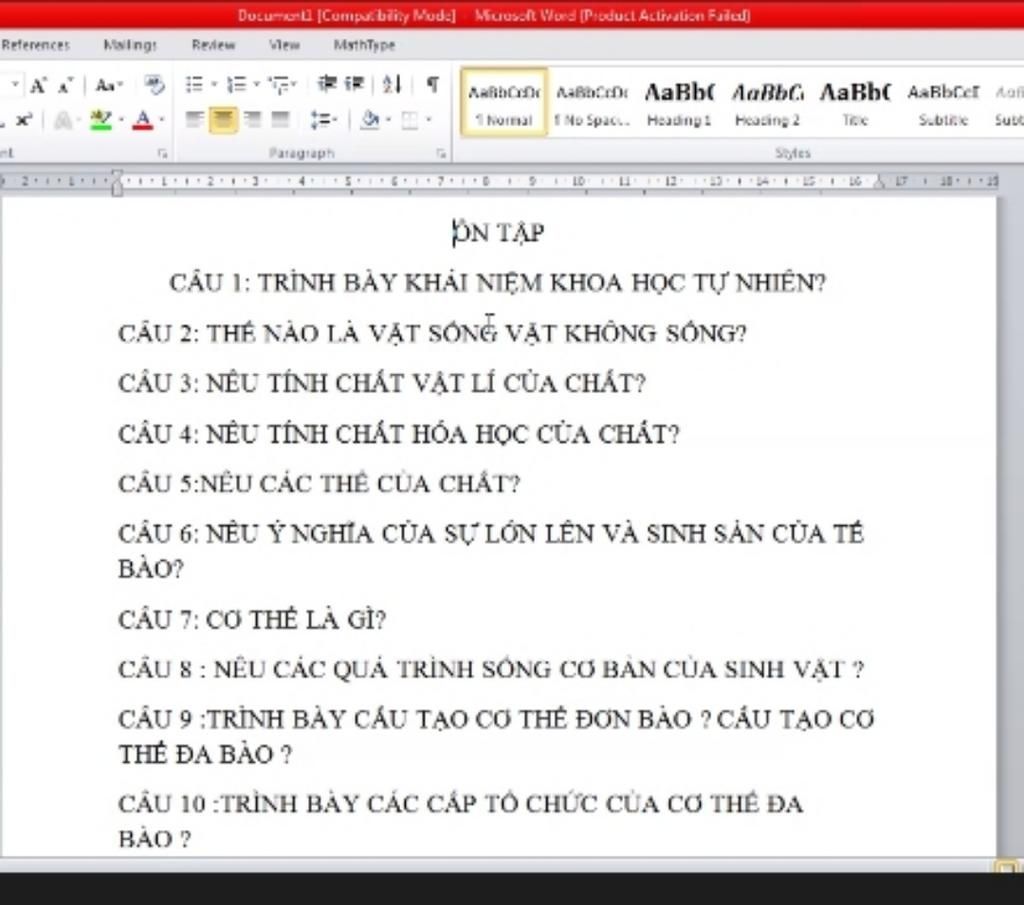Click the right indent marker on ruler
Screen dimensions: 1024x905
pyautogui.click(x=880, y=183)
